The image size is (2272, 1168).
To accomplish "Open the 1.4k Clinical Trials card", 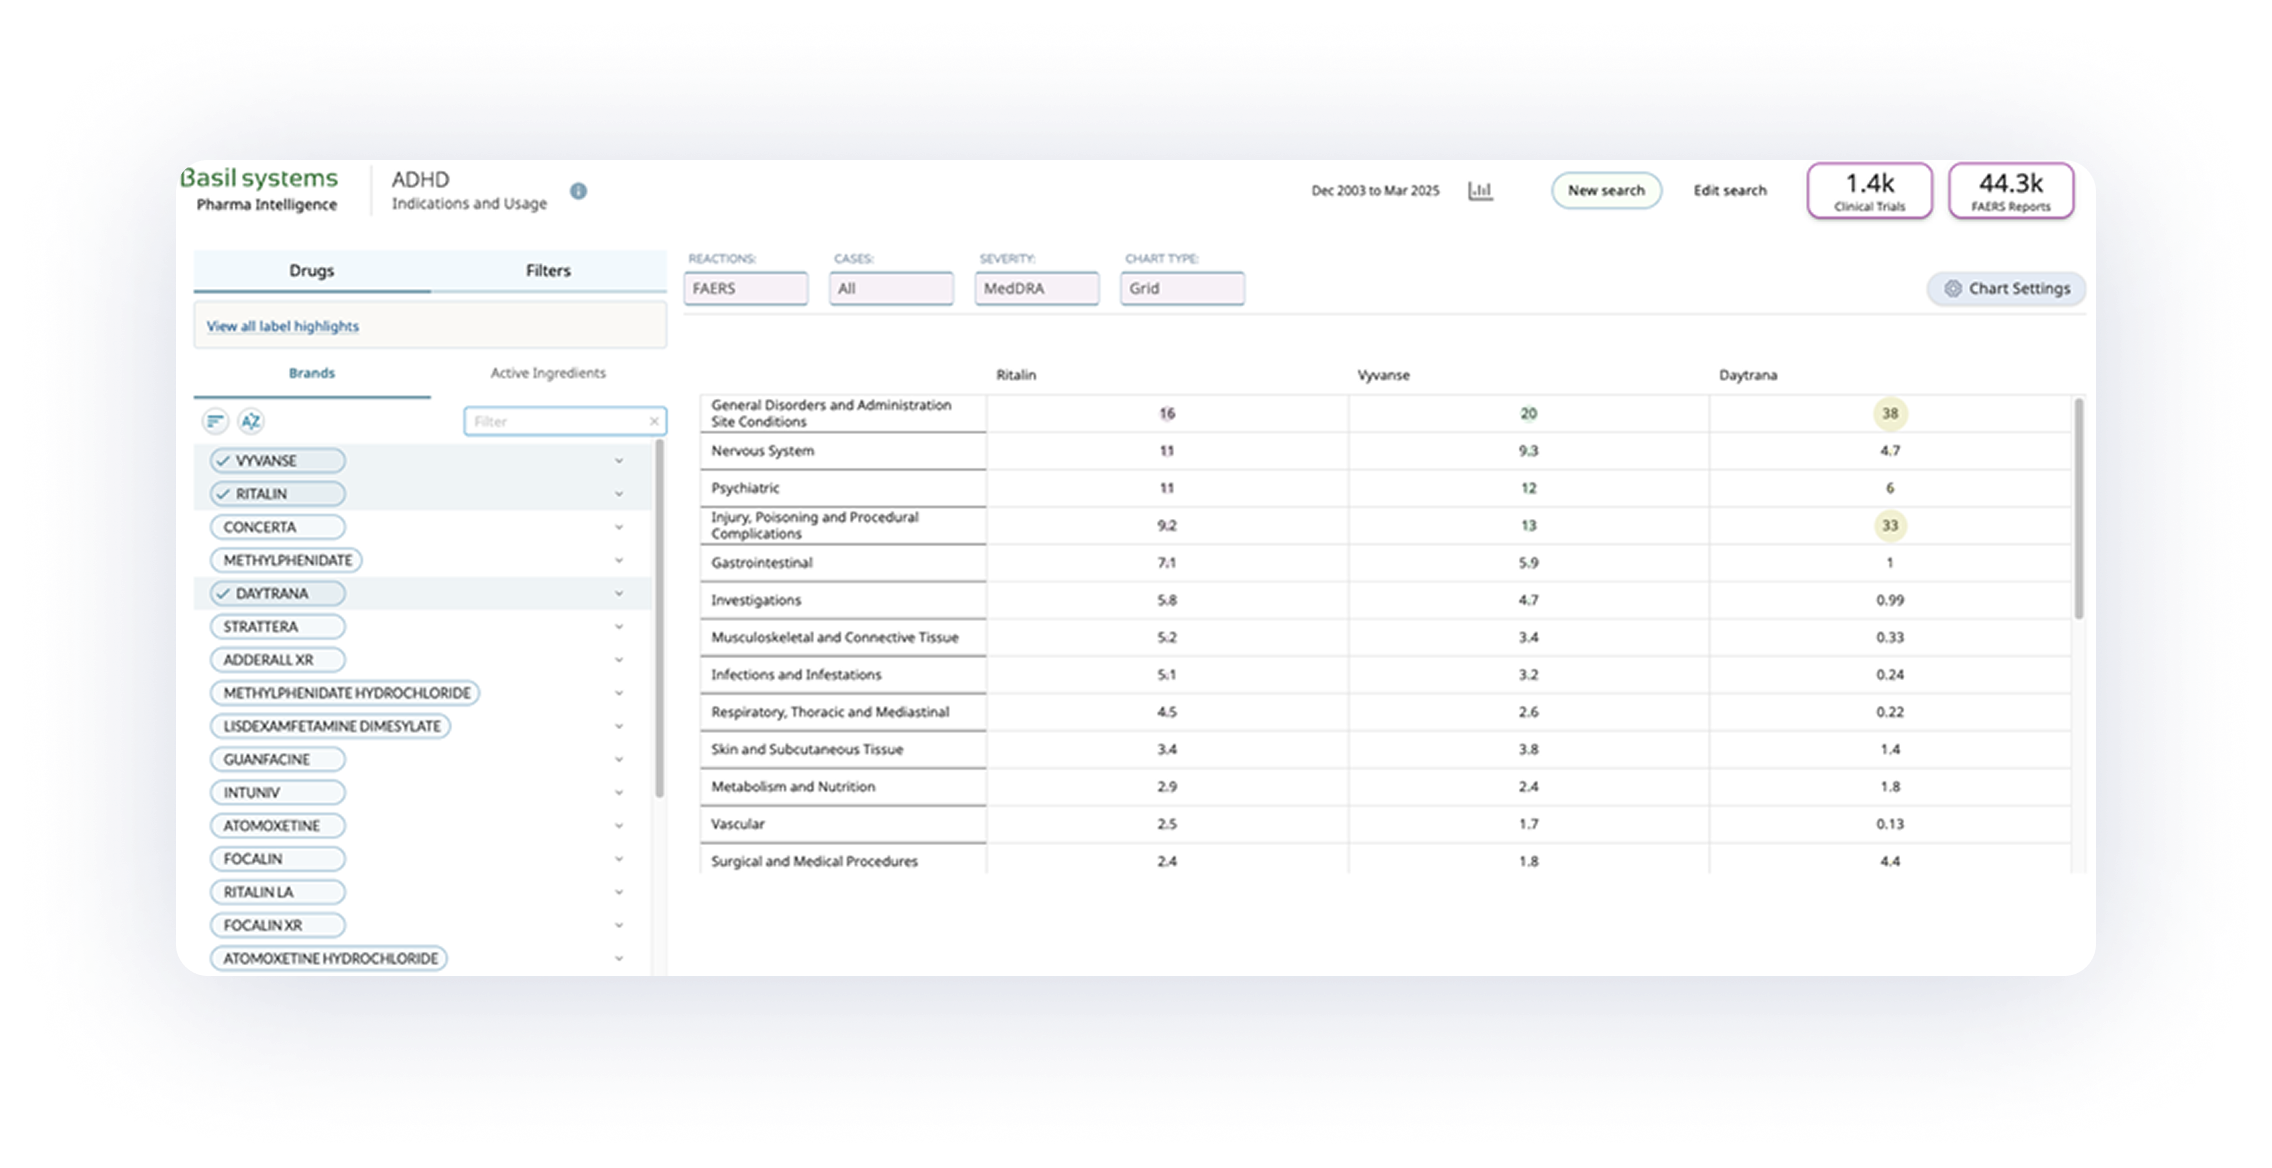I will [1869, 191].
